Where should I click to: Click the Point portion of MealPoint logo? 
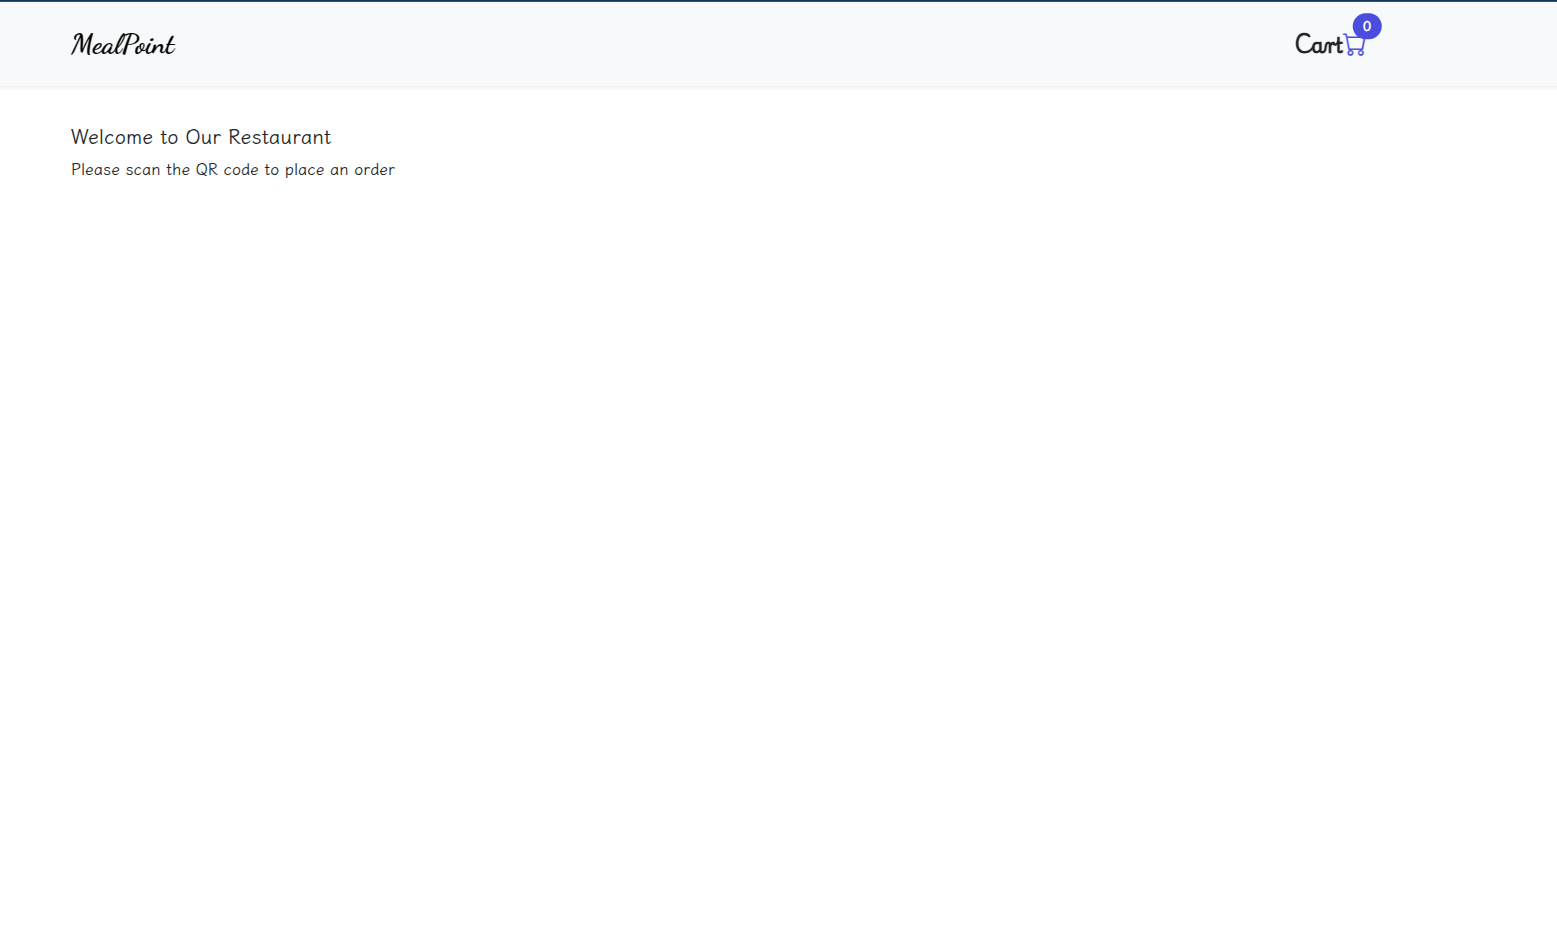click(x=149, y=44)
